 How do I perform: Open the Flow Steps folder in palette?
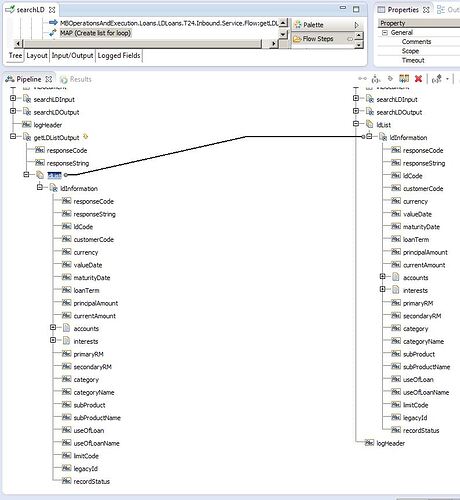(313, 39)
